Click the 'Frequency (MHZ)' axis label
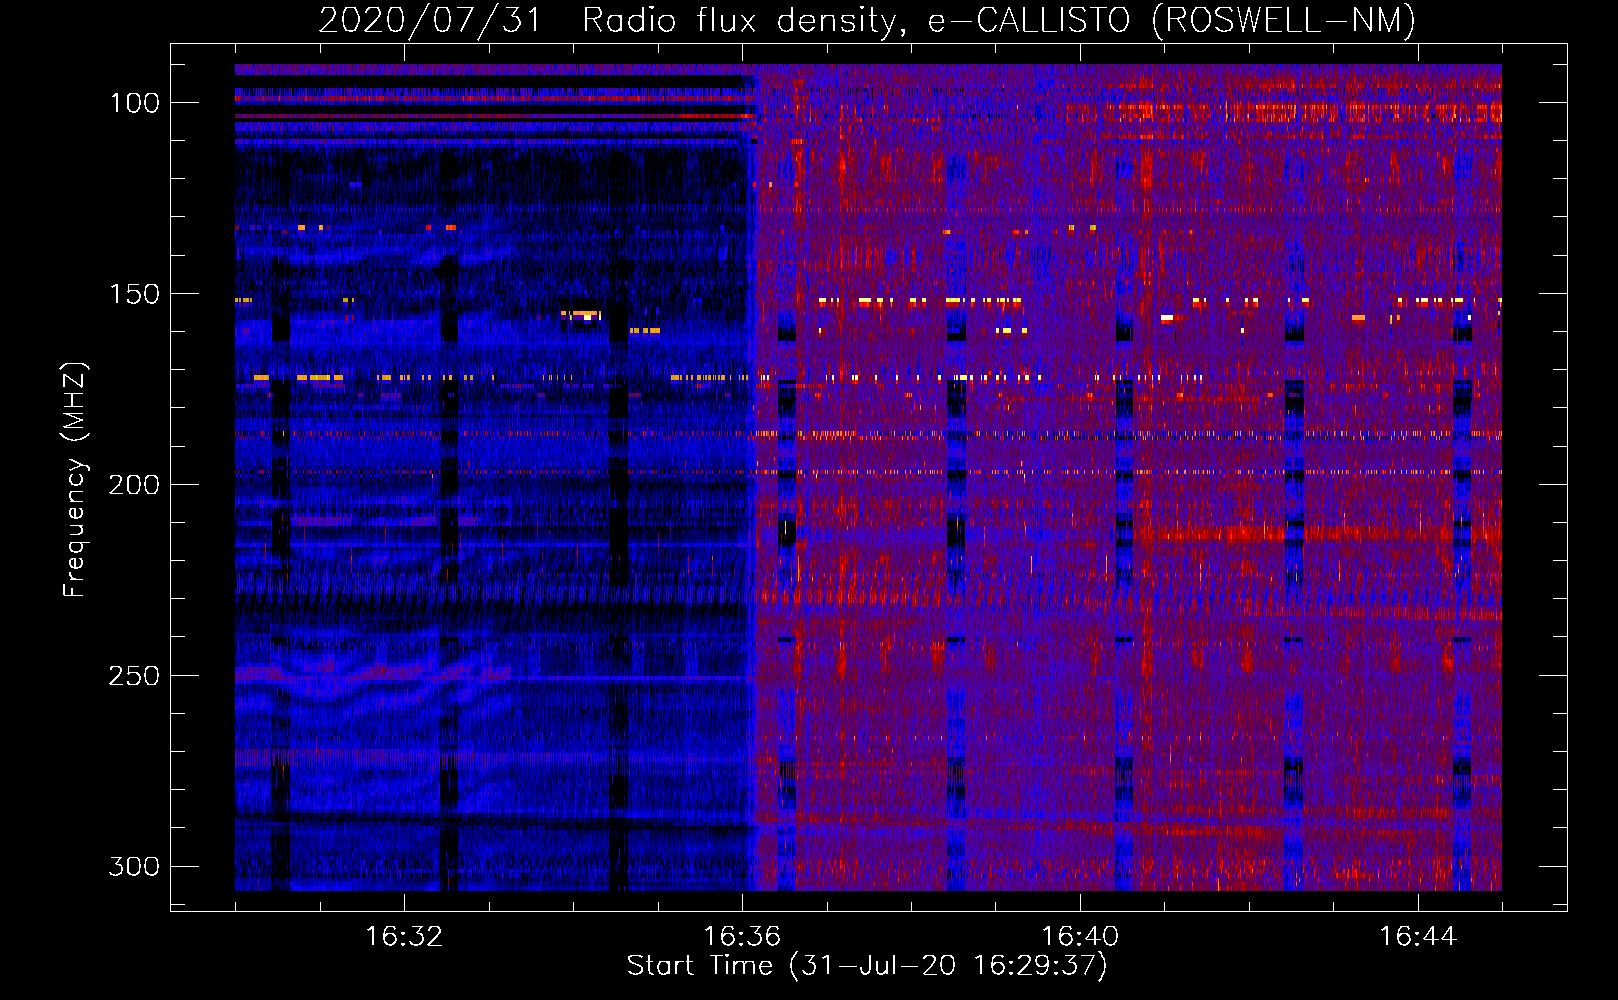Viewport: 1618px width, 1000px height. tap(75, 479)
